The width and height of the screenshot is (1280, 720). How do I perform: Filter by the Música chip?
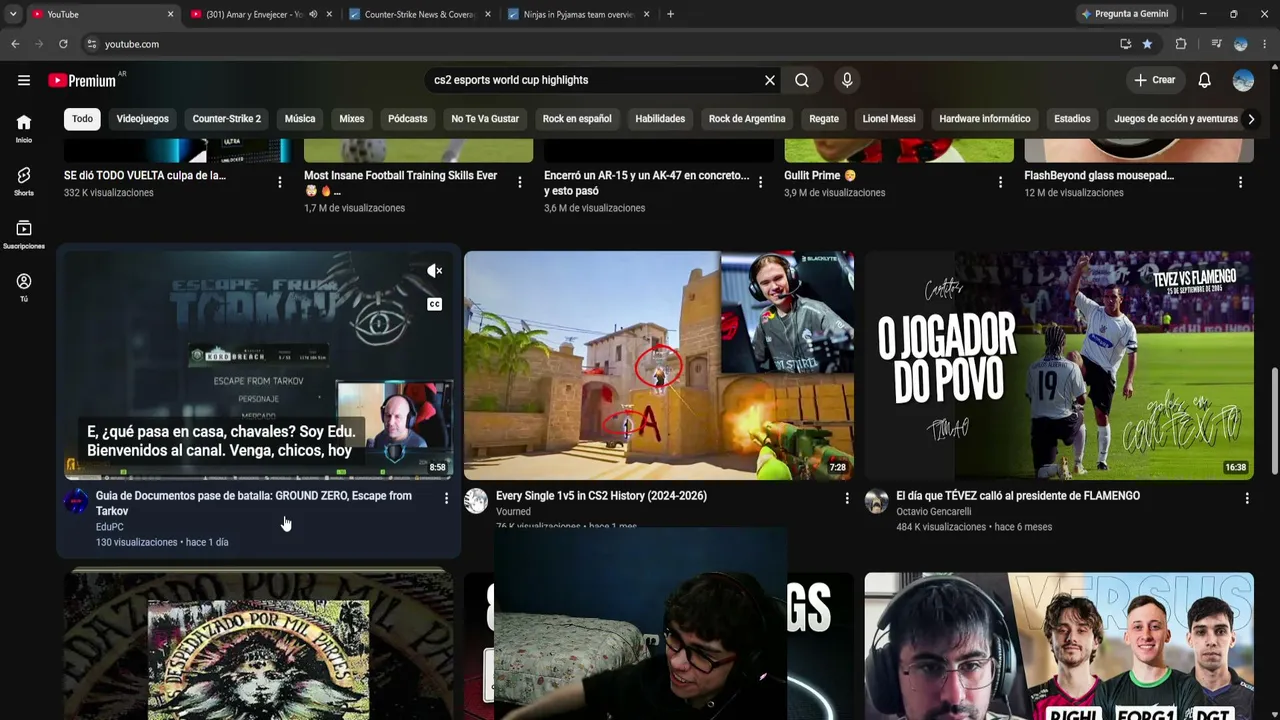point(300,119)
